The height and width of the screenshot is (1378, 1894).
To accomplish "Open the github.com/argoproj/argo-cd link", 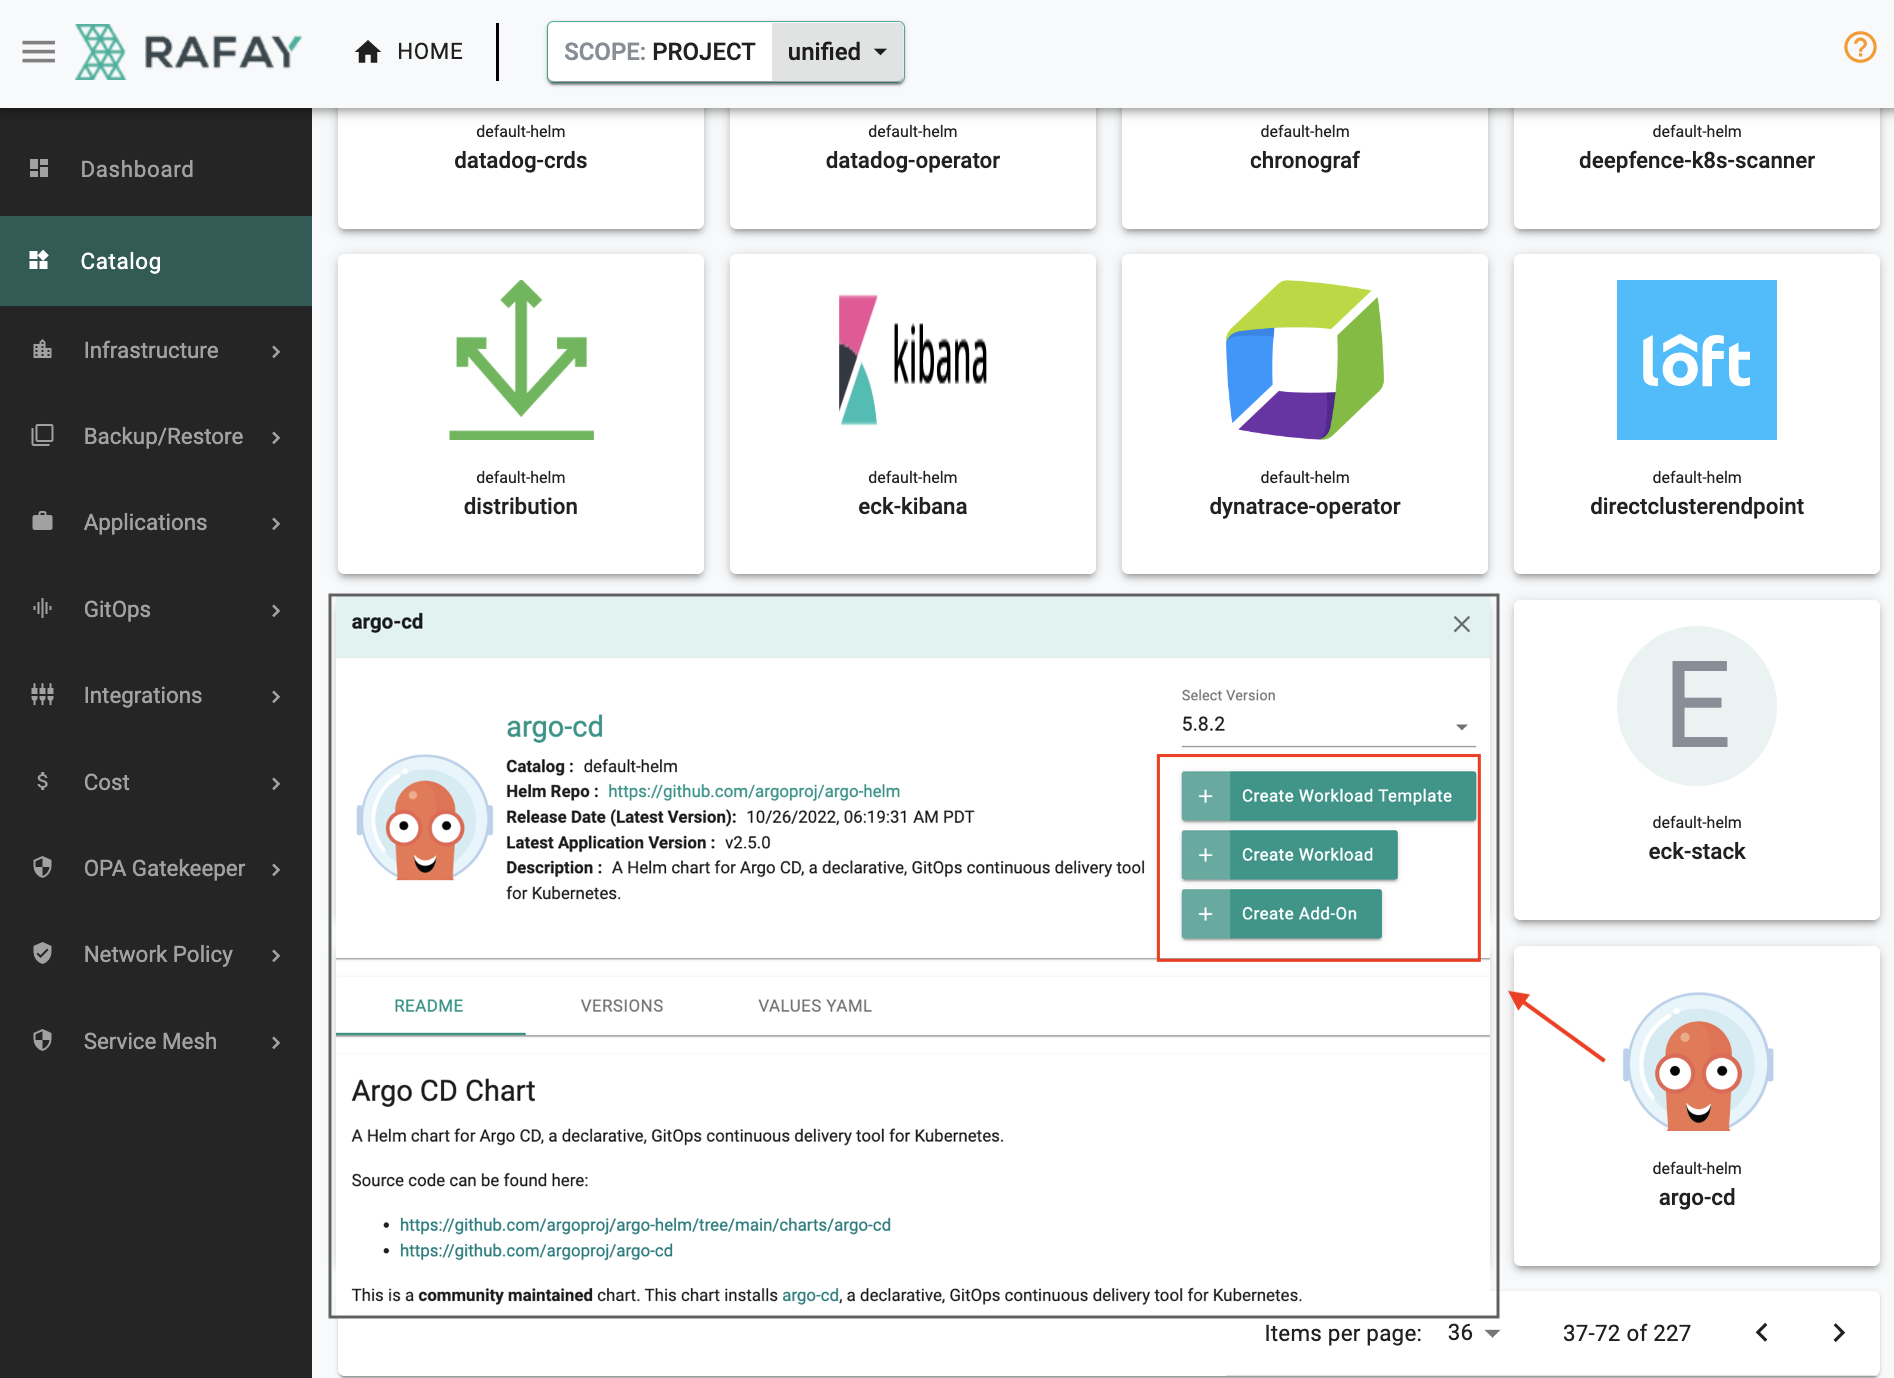I will pos(536,1251).
